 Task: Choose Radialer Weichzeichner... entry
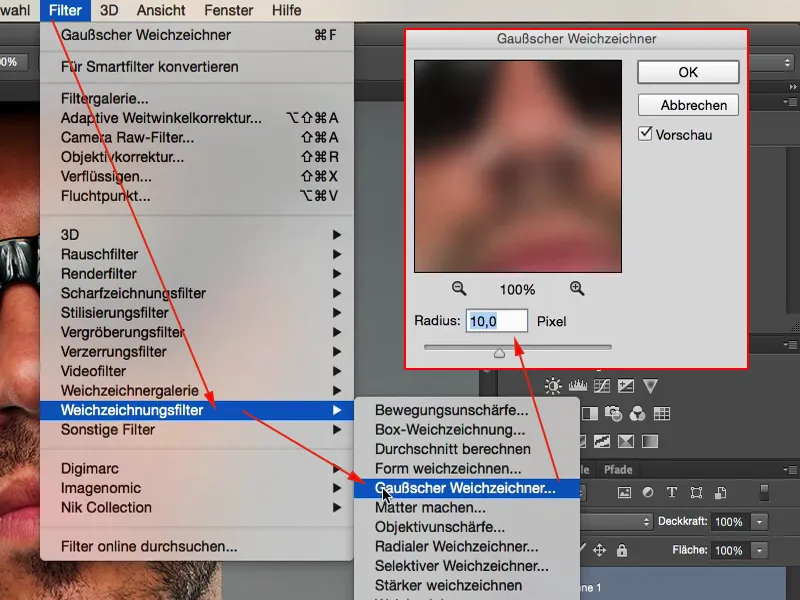[x=467, y=546]
